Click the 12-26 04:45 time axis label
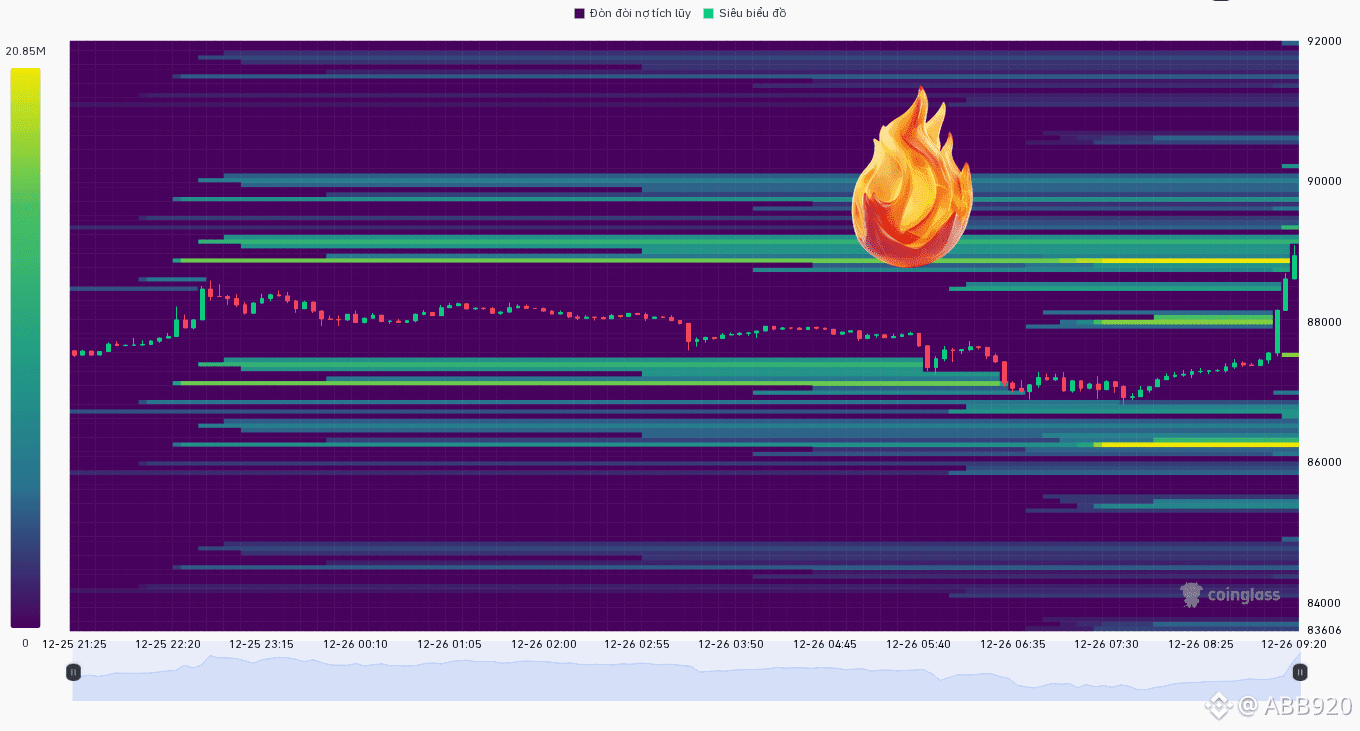 tap(825, 644)
